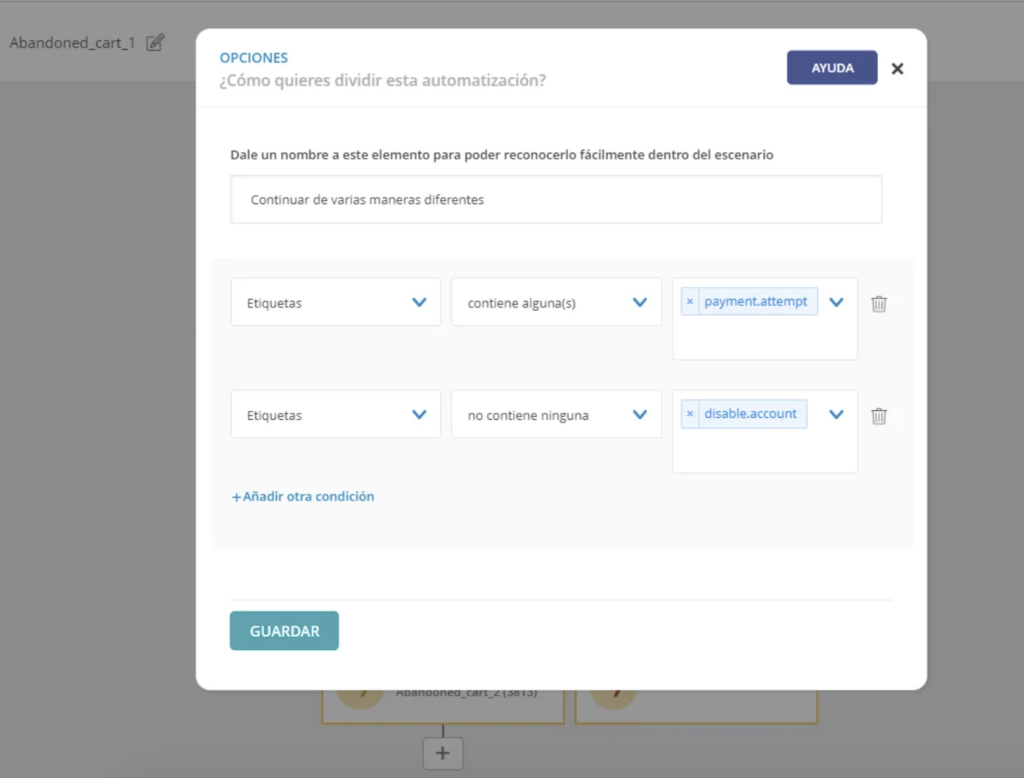
Task: Open the AYUDA help button
Action: 832,67
